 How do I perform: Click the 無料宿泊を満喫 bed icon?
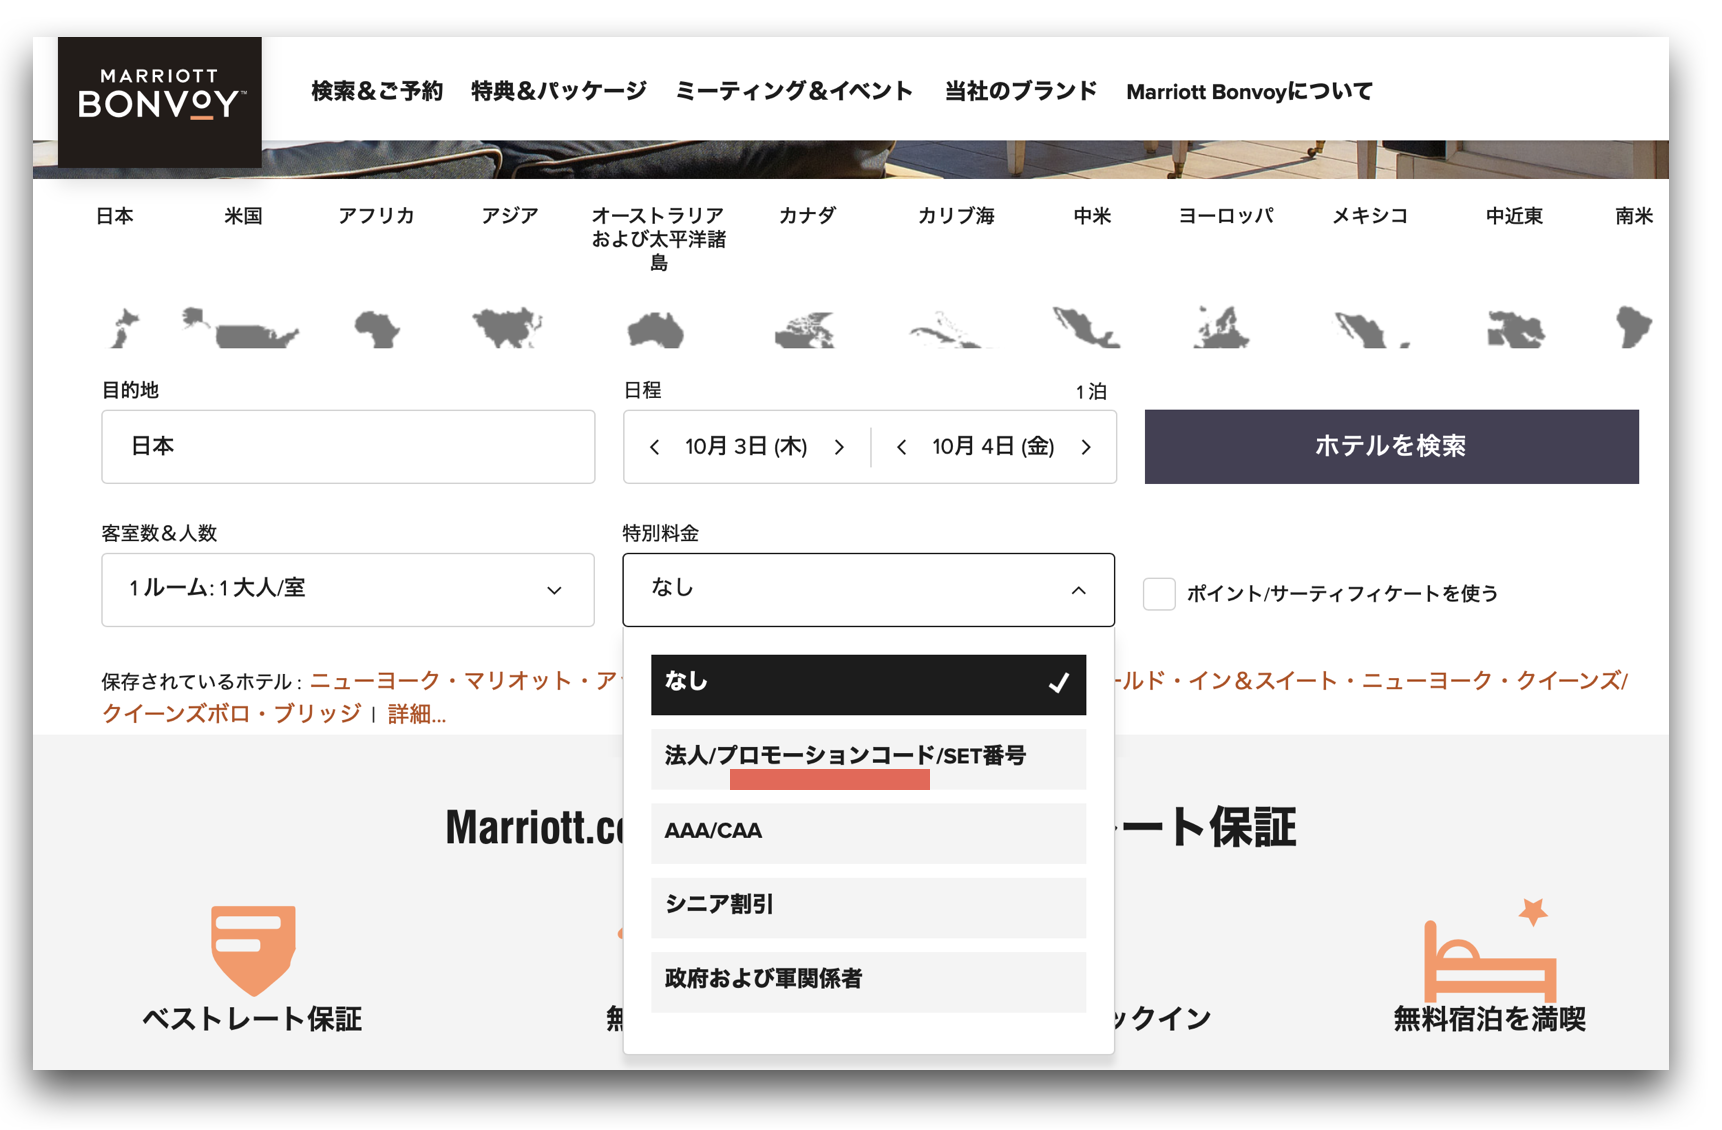coord(1490,950)
